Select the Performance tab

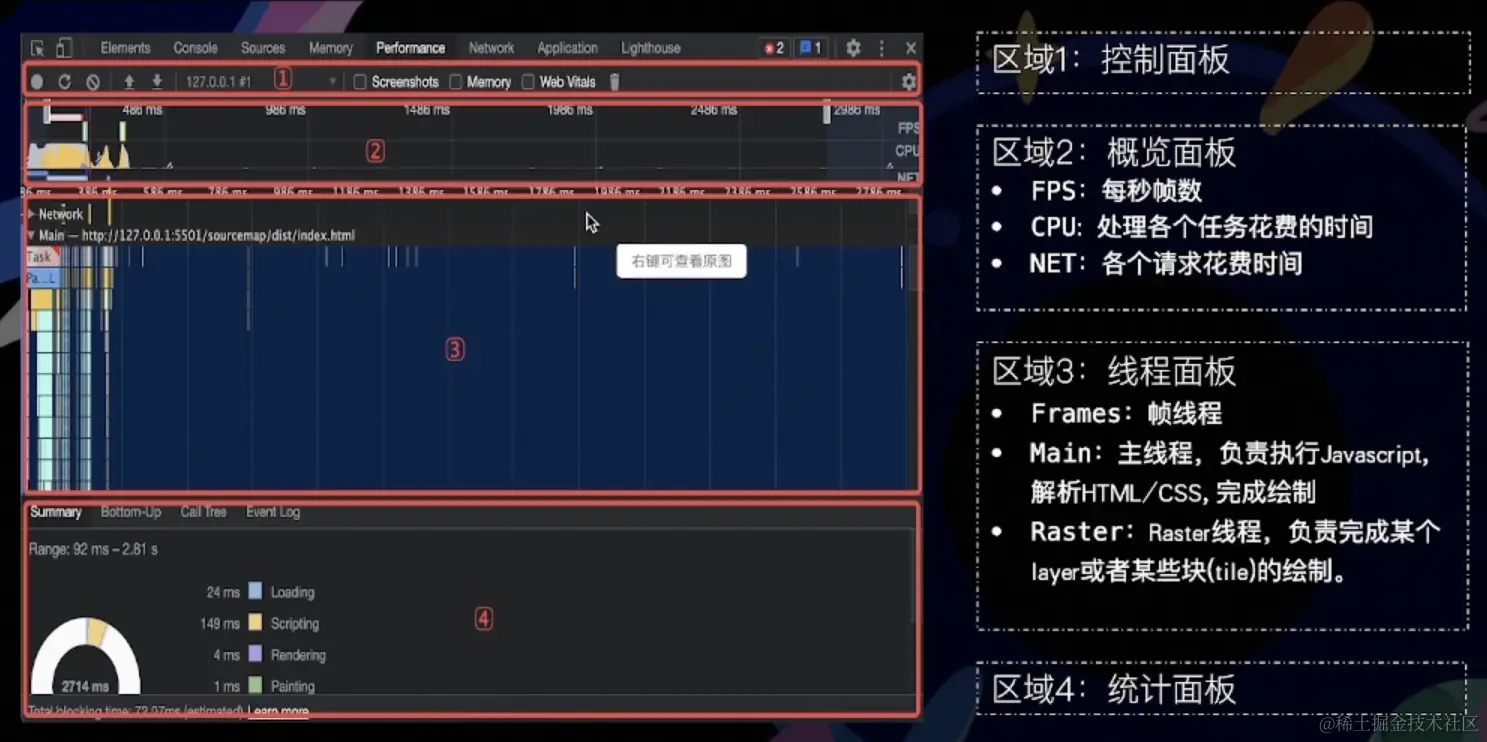click(410, 48)
